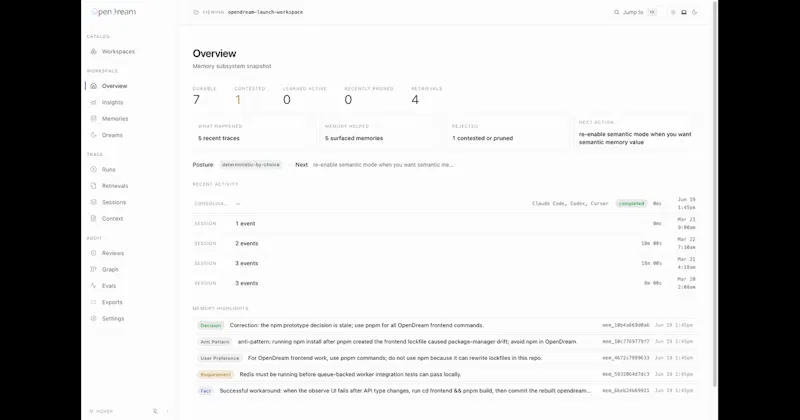Click the Overview home icon
This screenshot has width=800, height=420.
(93, 86)
